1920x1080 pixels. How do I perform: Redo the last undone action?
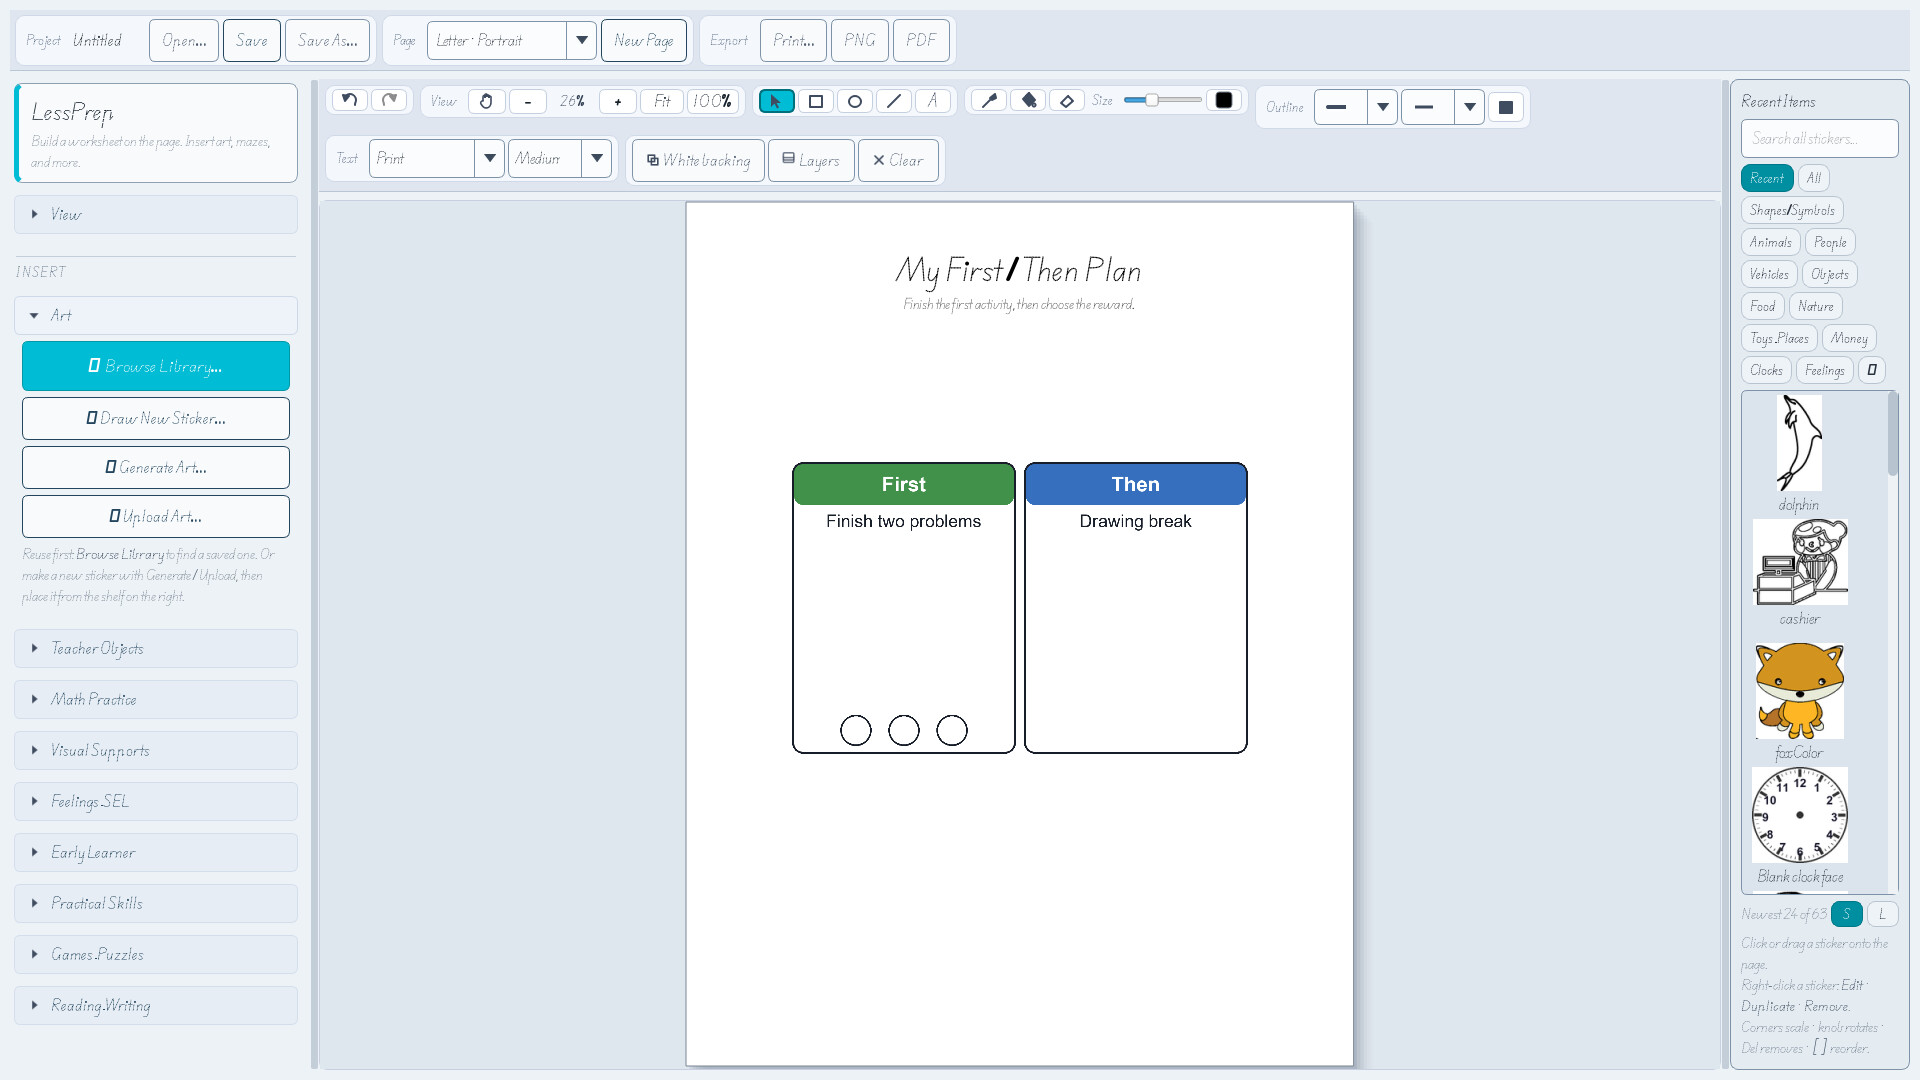(390, 100)
